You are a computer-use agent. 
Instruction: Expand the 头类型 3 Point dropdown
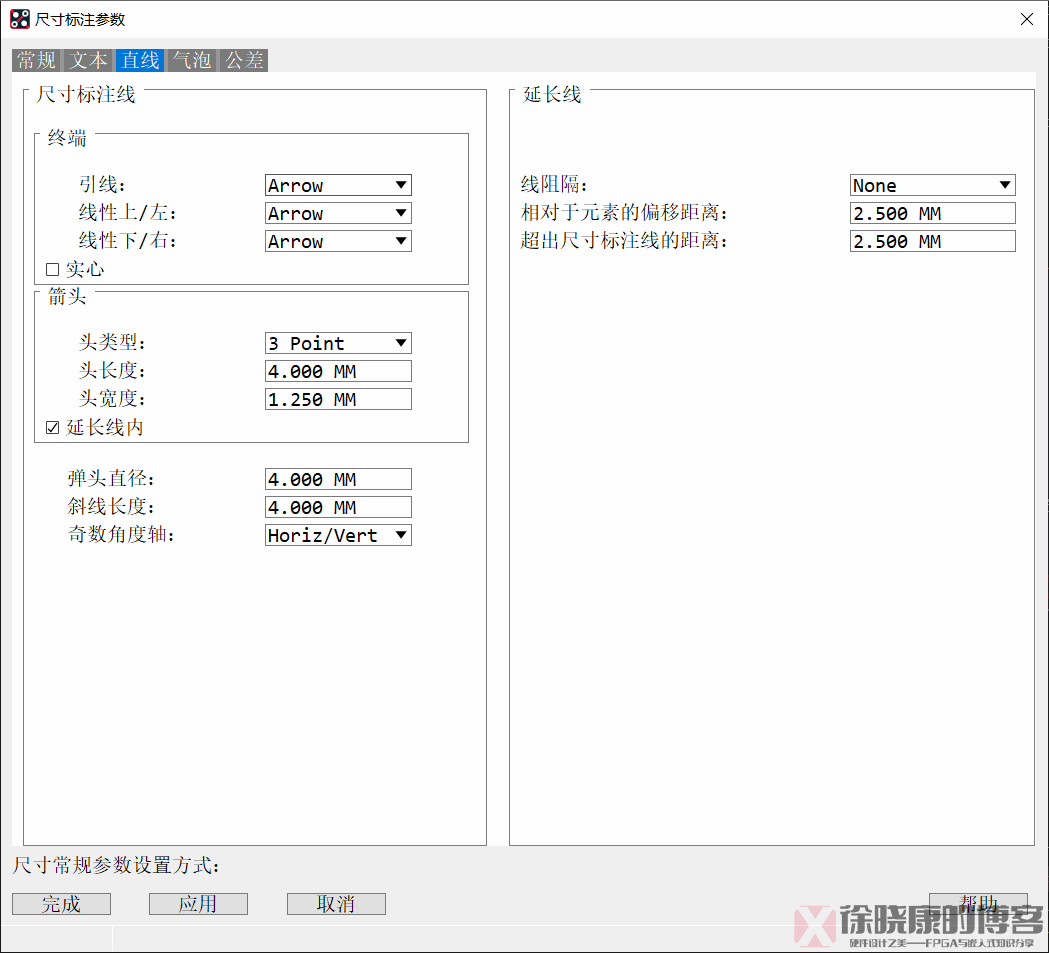coord(338,343)
